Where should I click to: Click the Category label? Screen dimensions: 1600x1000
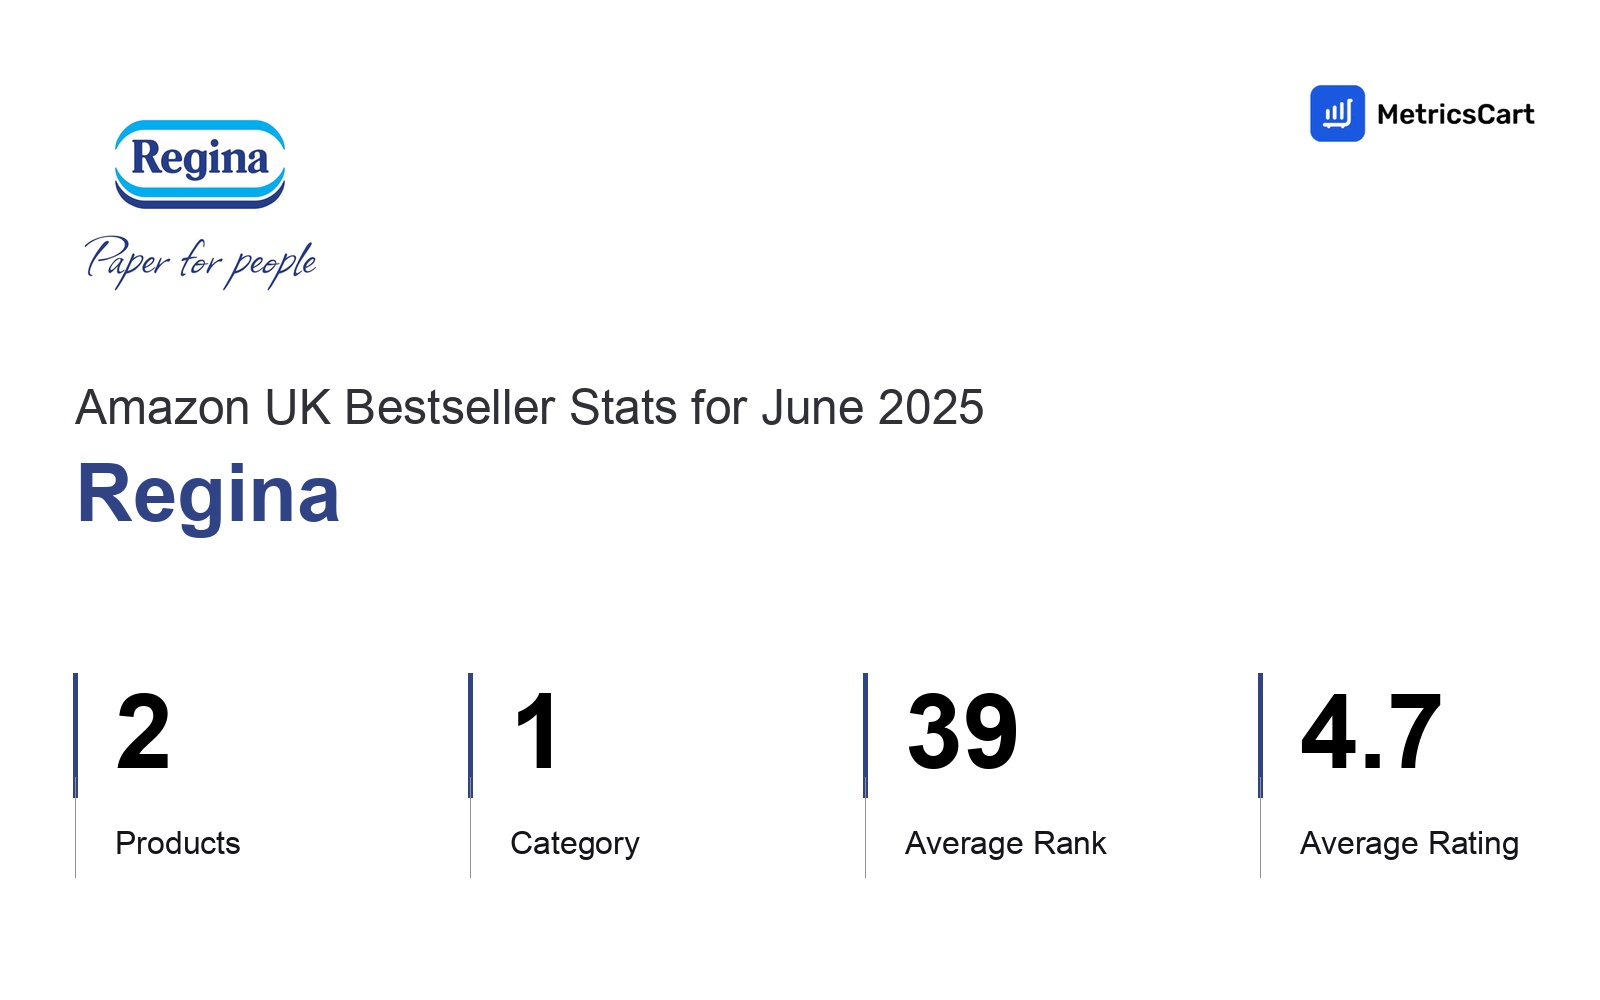tap(575, 844)
